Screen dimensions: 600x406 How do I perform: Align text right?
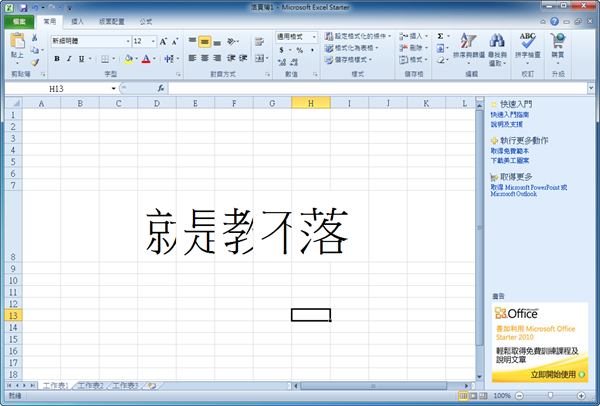click(x=217, y=58)
